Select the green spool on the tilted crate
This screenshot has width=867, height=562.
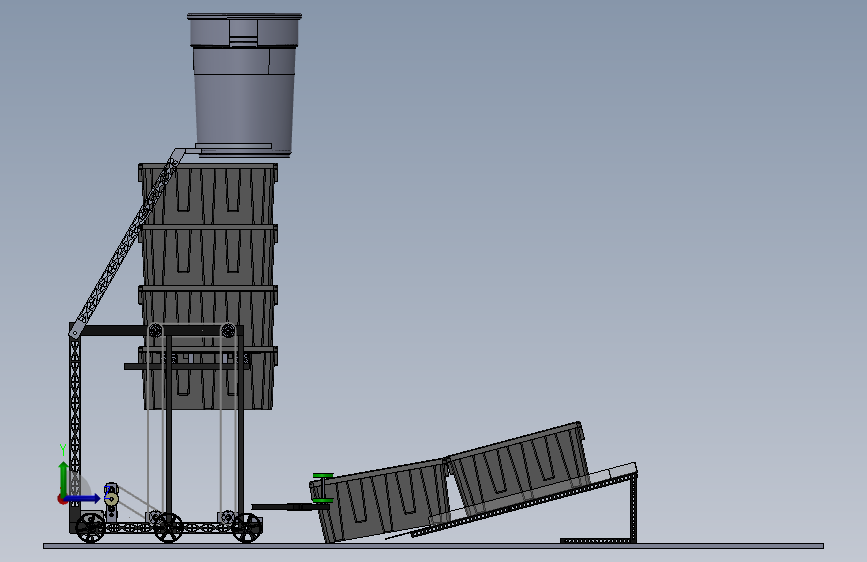pyautogui.click(x=323, y=488)
